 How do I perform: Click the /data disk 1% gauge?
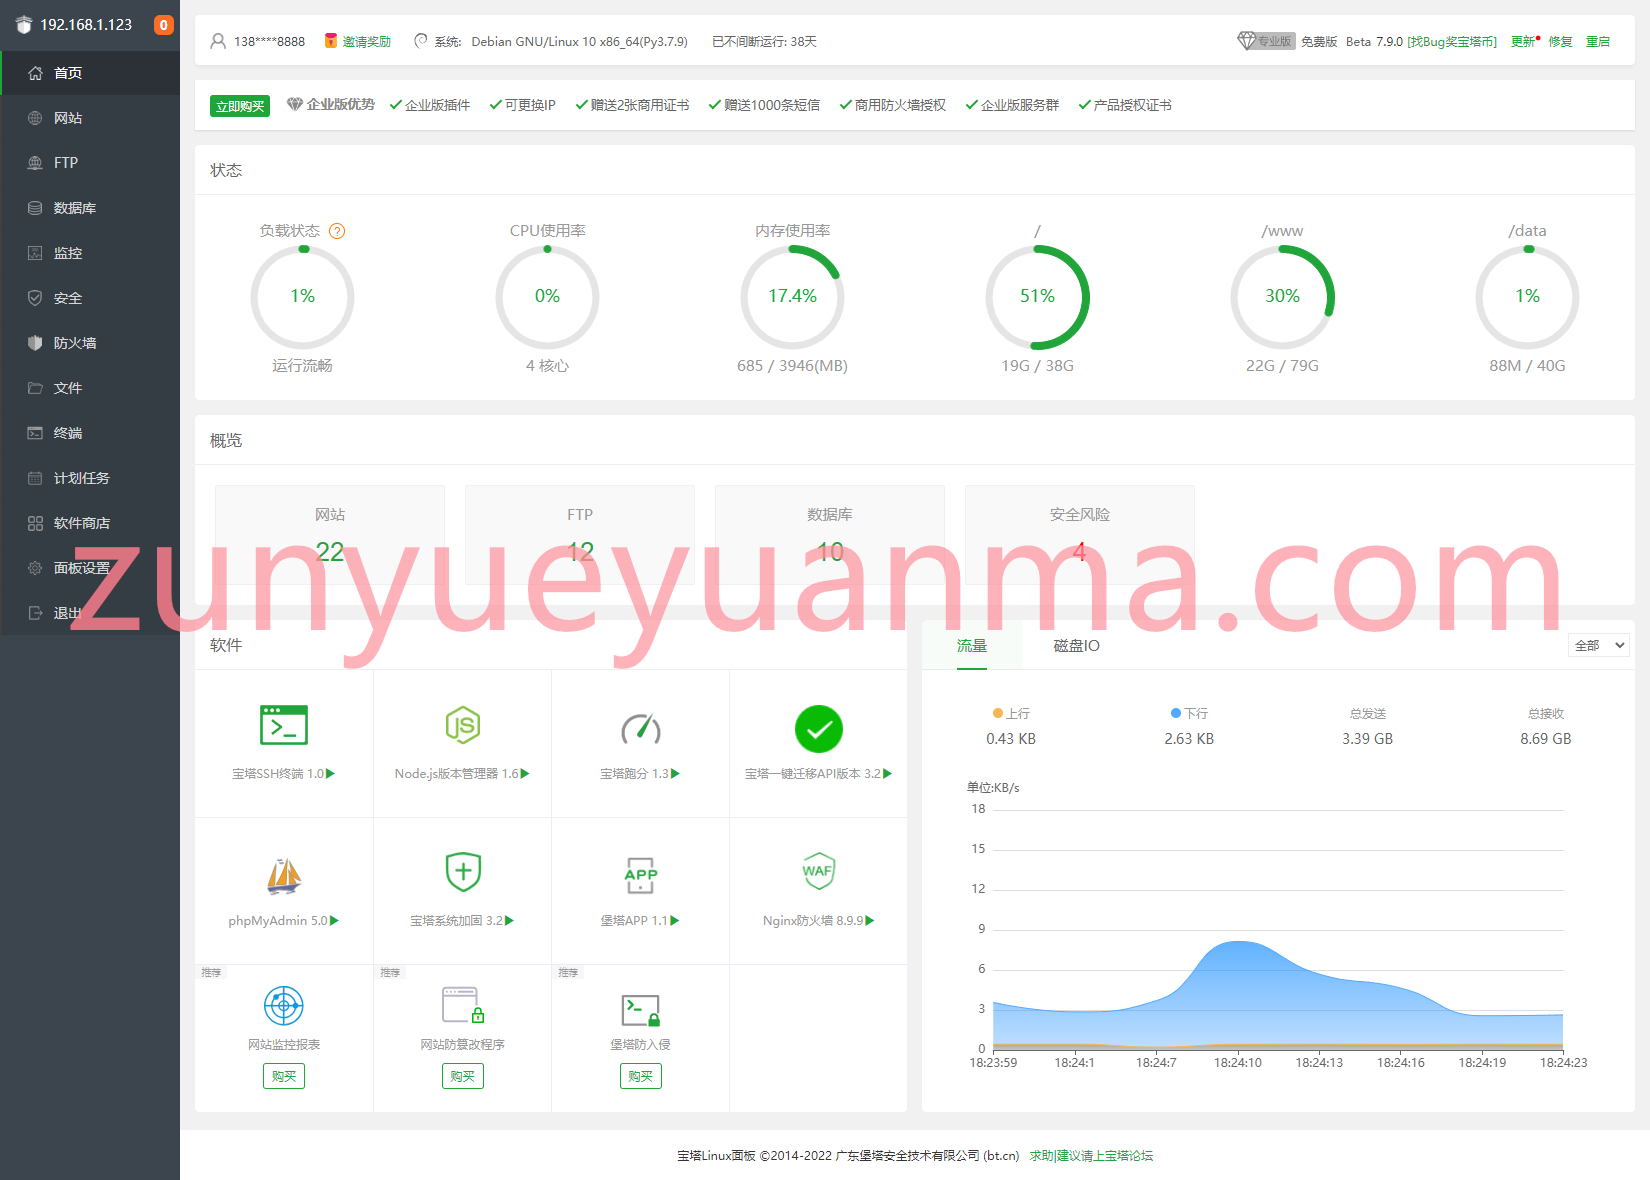(x=1527, y=297)
